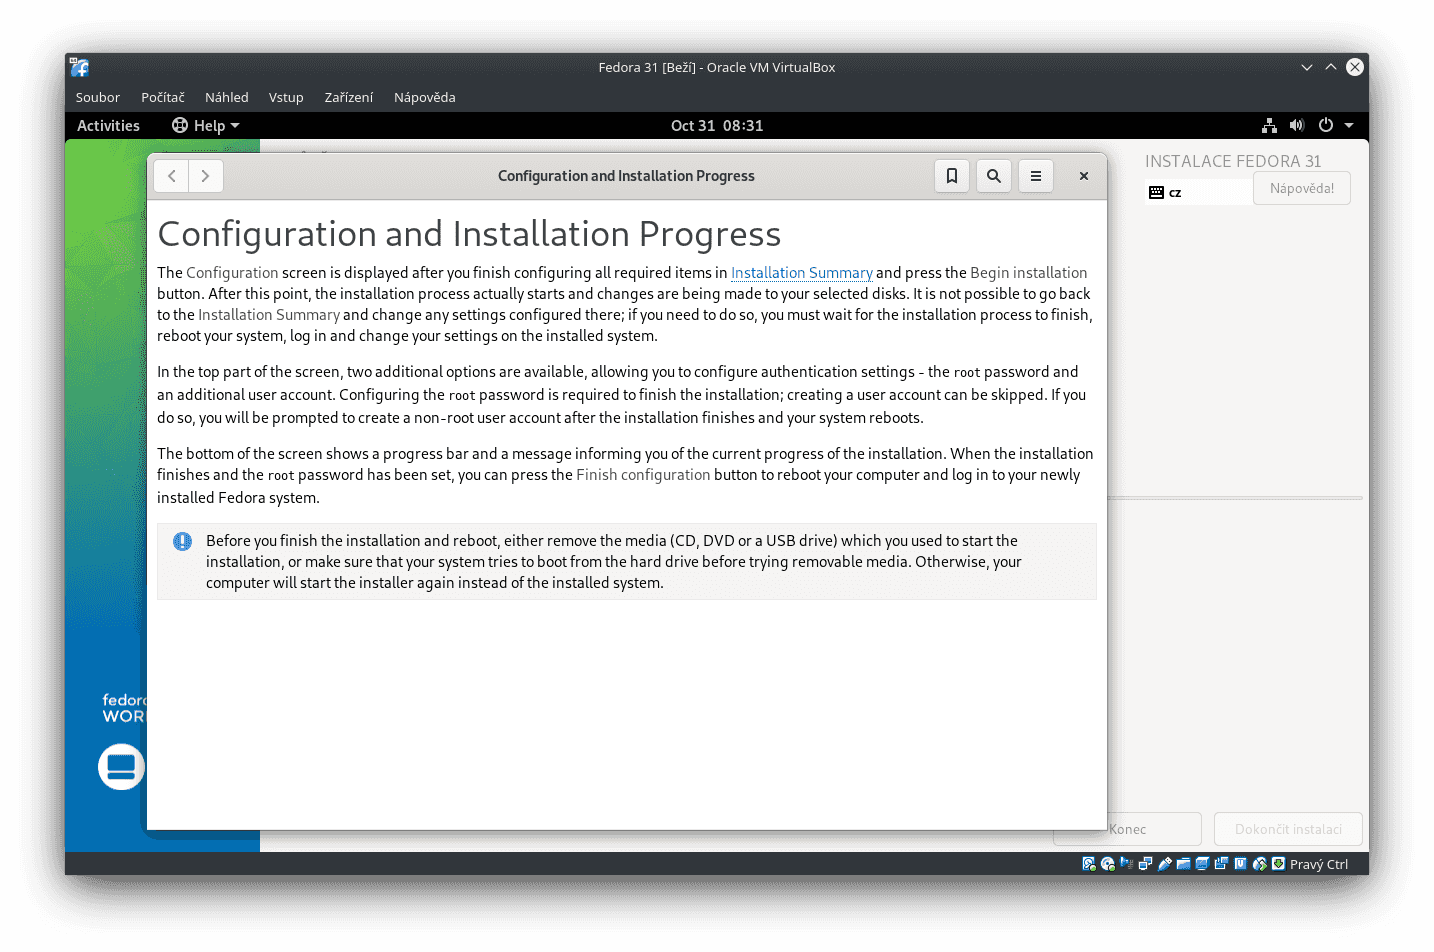Open the USB devices status icon
1434x952 pixels.
(x=1164, y=863)
